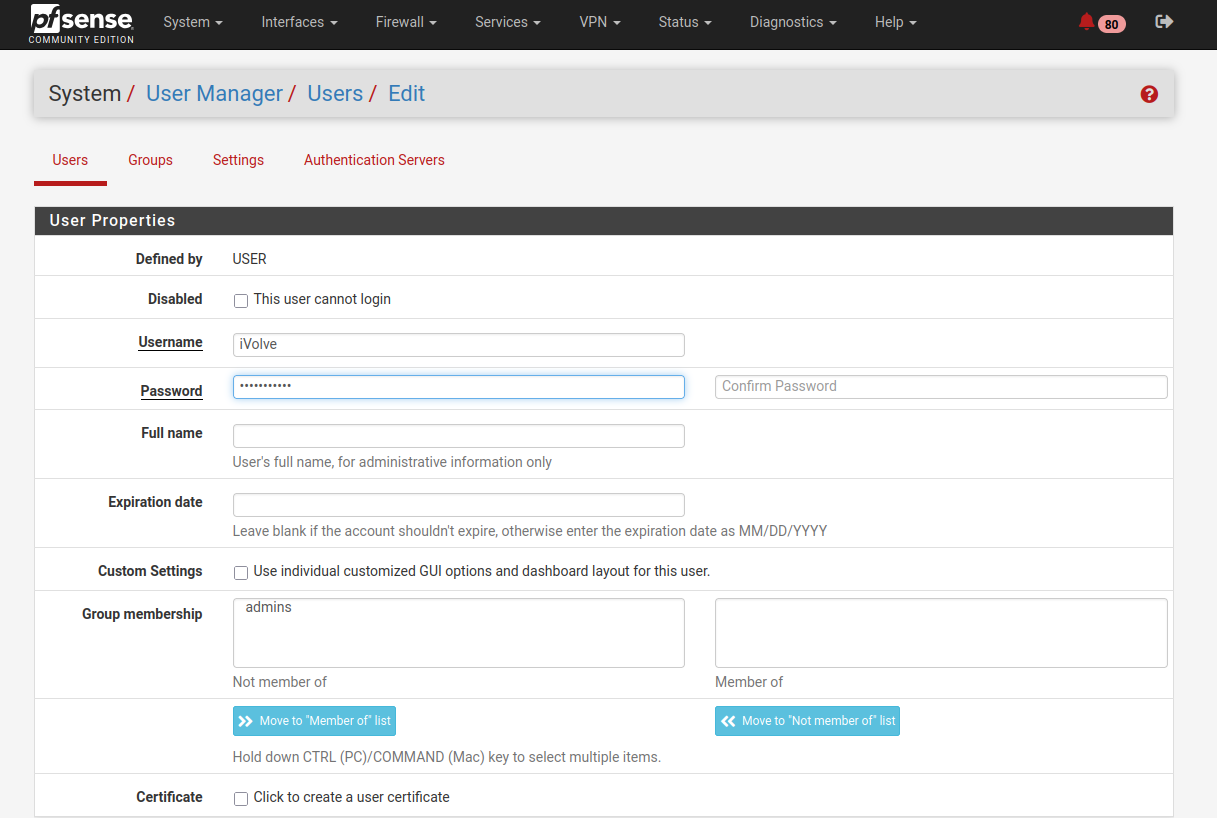Expand the System menu
Viewport: 1217px width, 818px height.
[x=193, y=22]
